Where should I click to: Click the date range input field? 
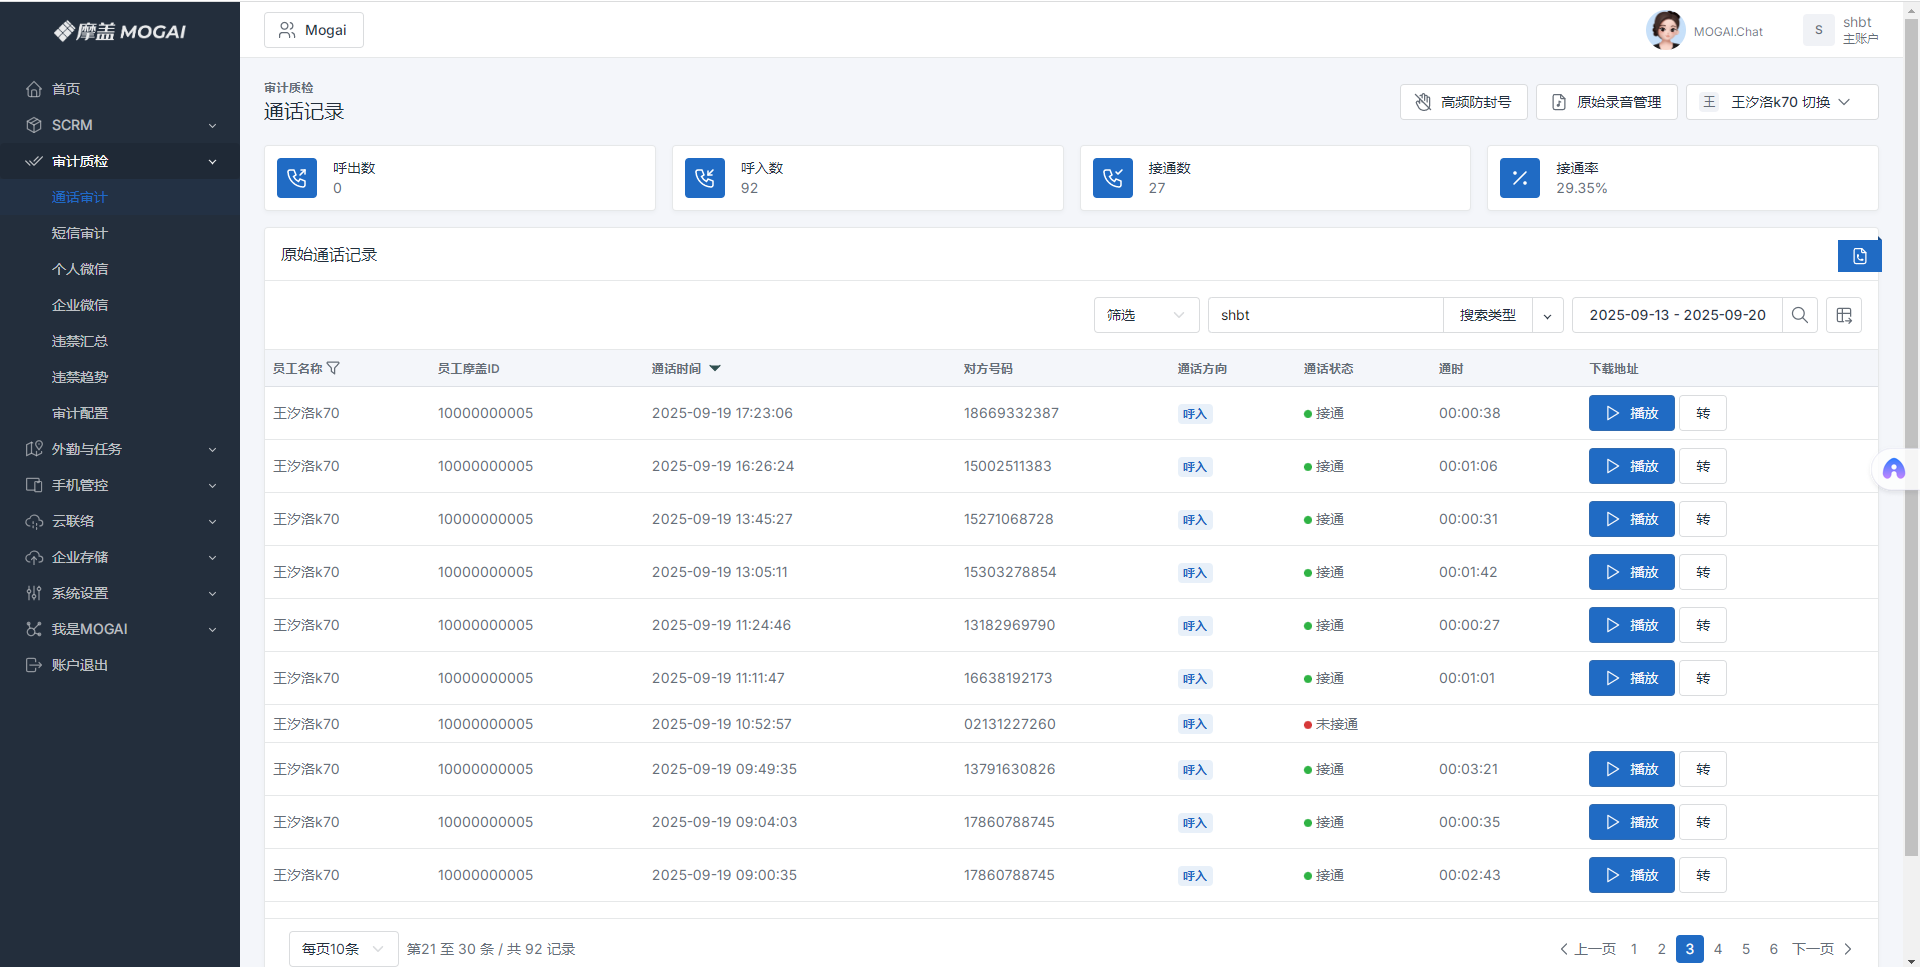[1677, 315]
